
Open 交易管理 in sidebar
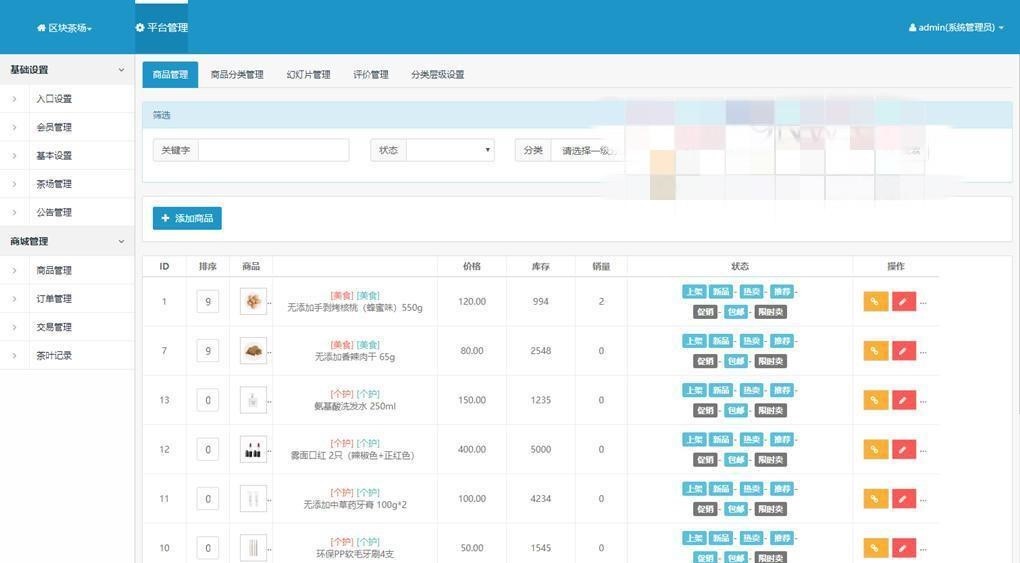click(x=54, y=327)
